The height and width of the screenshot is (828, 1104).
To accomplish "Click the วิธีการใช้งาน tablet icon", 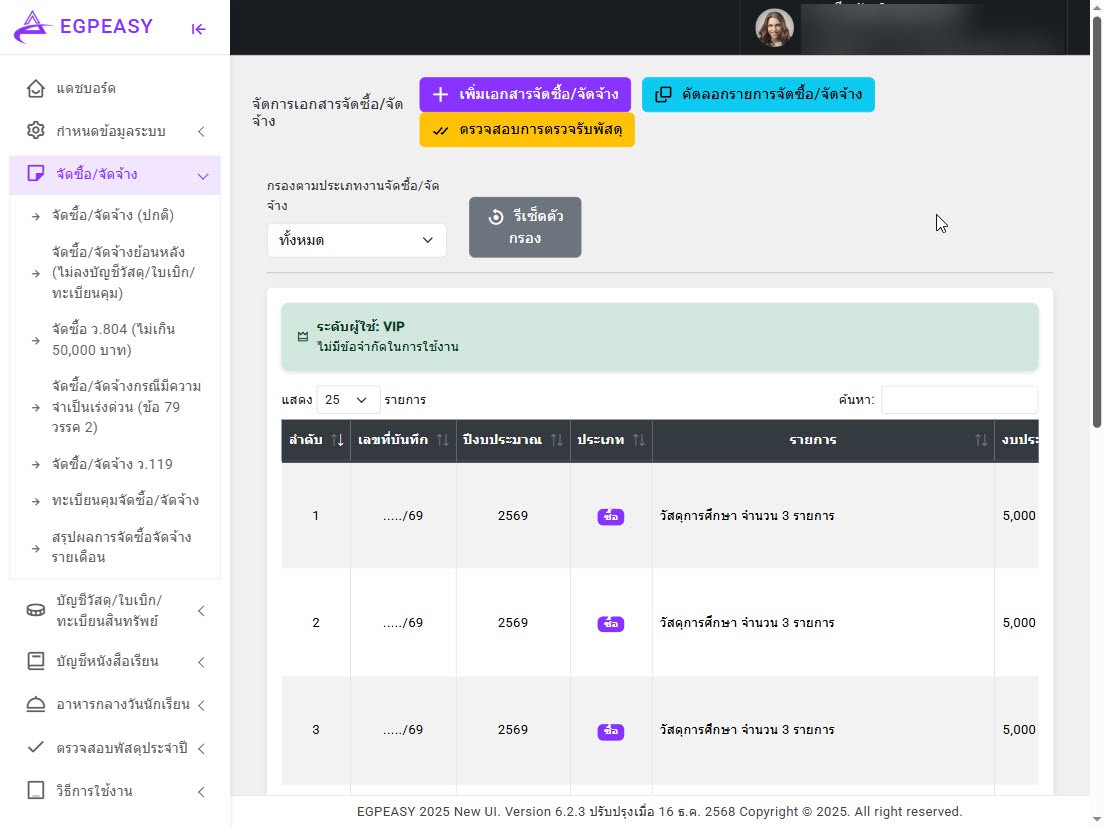I will point(36,791).
